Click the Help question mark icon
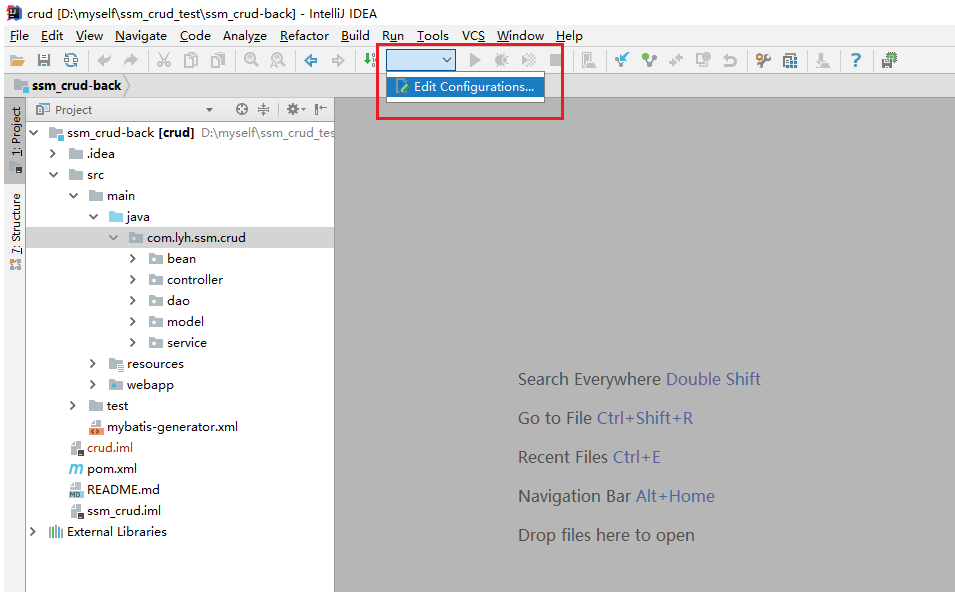The height and width of the screenshot is (607, 955). click(856, 60)
